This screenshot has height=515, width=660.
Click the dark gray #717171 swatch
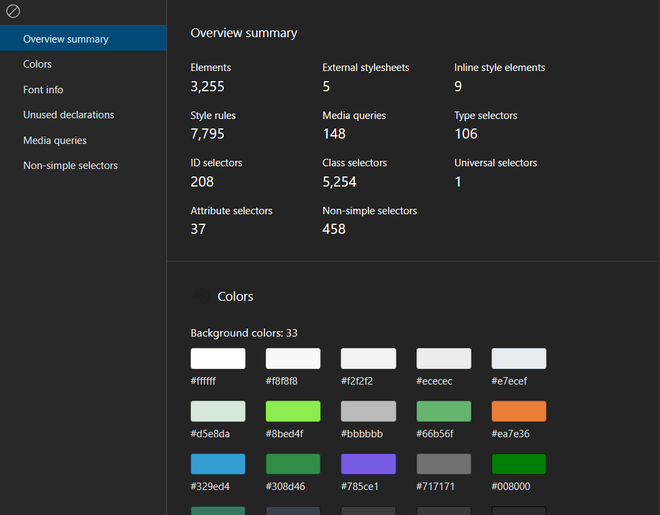[444, 464]
